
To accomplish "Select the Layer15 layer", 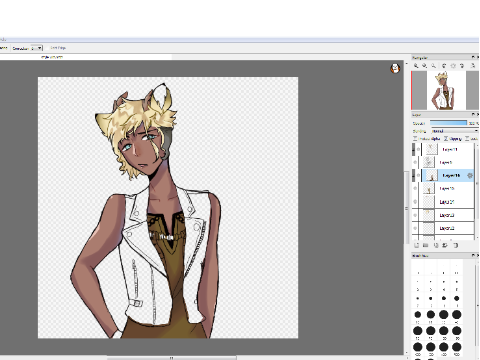I will coord(443,189).
